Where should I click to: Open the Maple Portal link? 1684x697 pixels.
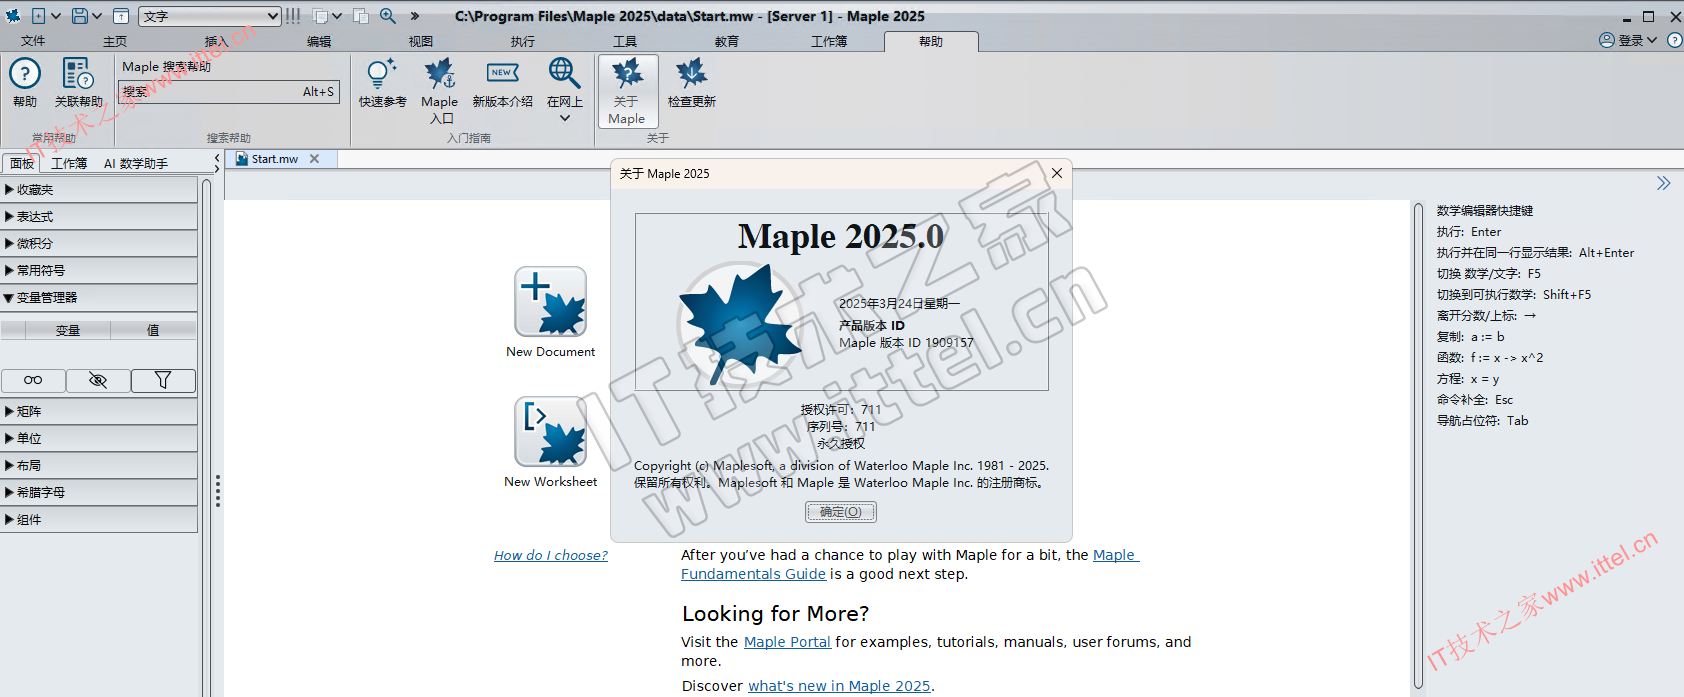[x=787, y=642]
